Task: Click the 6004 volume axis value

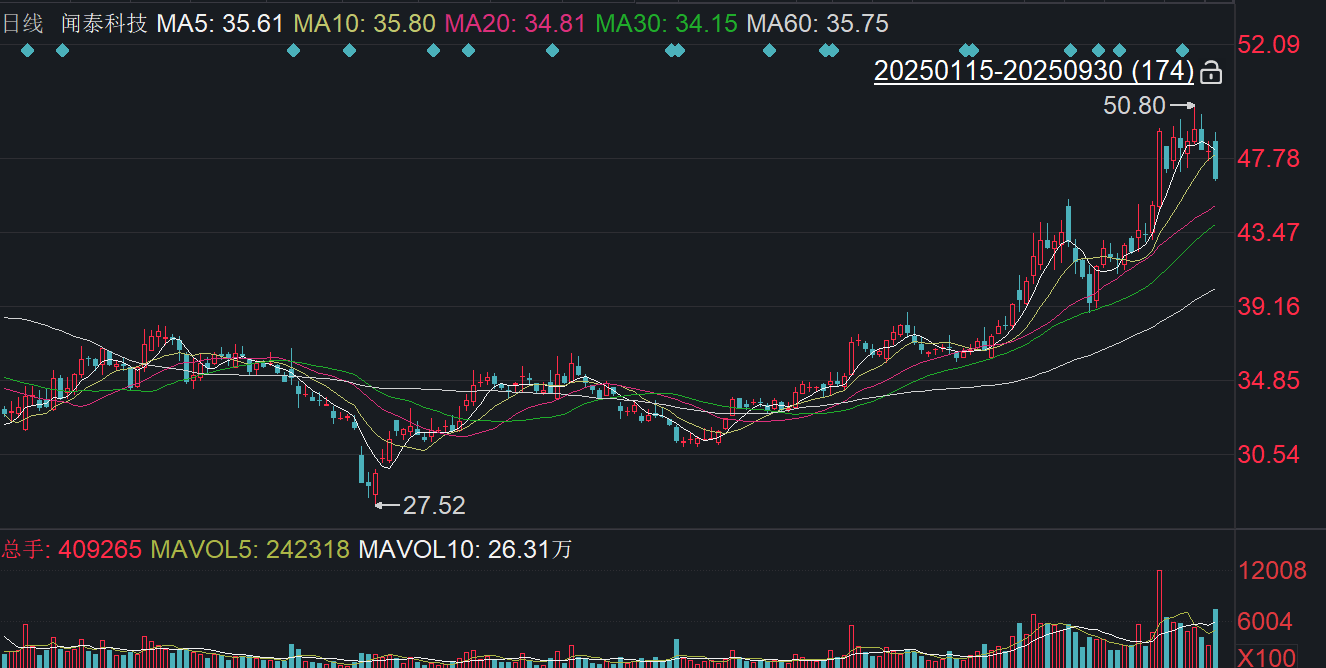Action: click(1266, 622)
